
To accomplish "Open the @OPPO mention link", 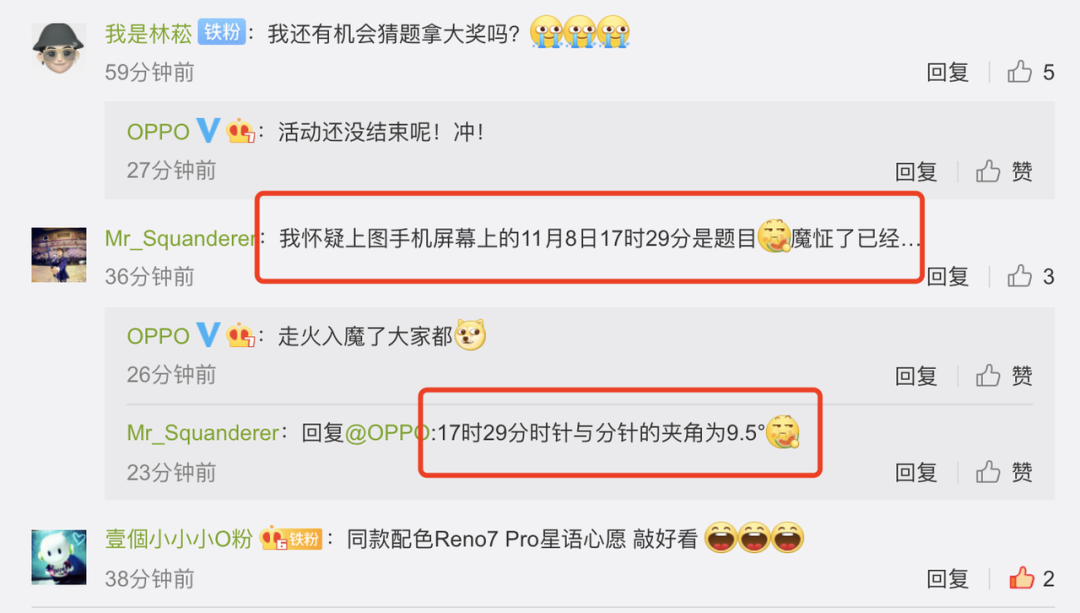I will click(x=387, y=433).
